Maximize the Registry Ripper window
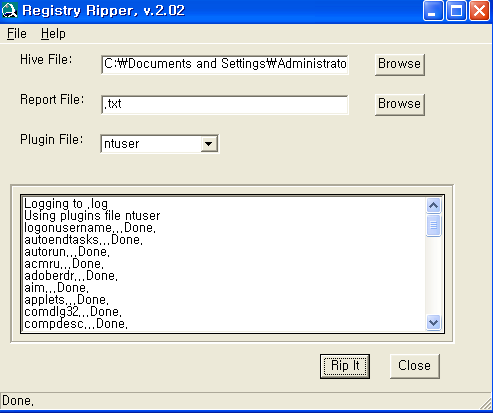493x413 pixels. point(456,11)
